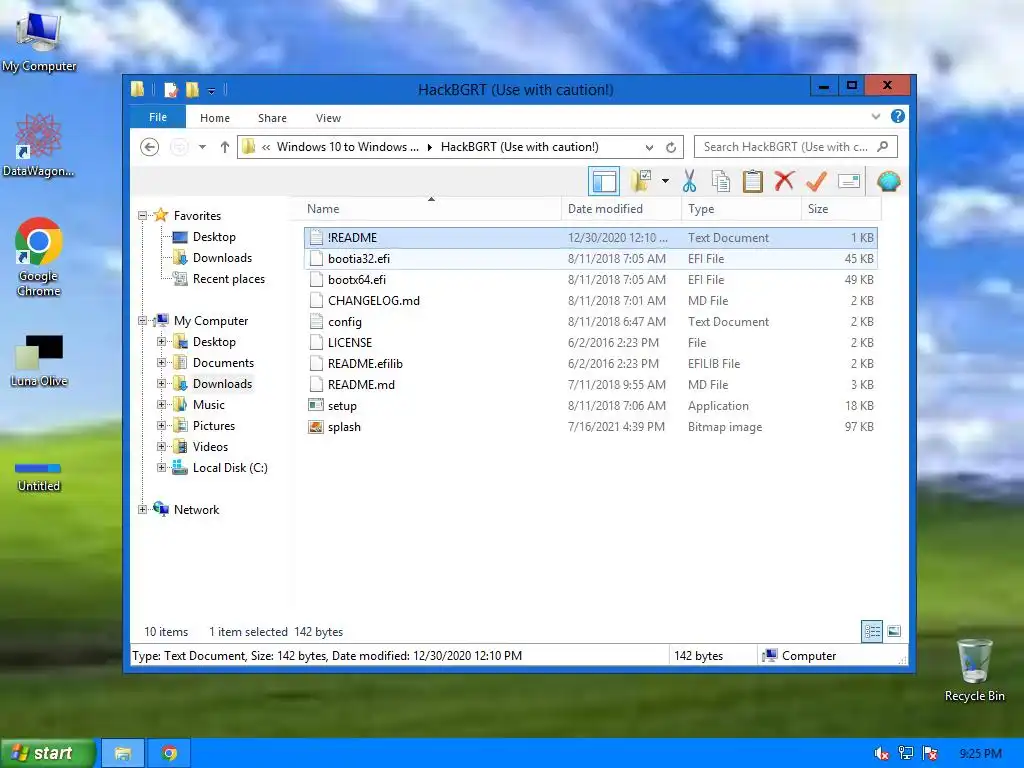Select the CHANGELOG.md file
This screenshot has height=768, width=1024.
point(590,300)
